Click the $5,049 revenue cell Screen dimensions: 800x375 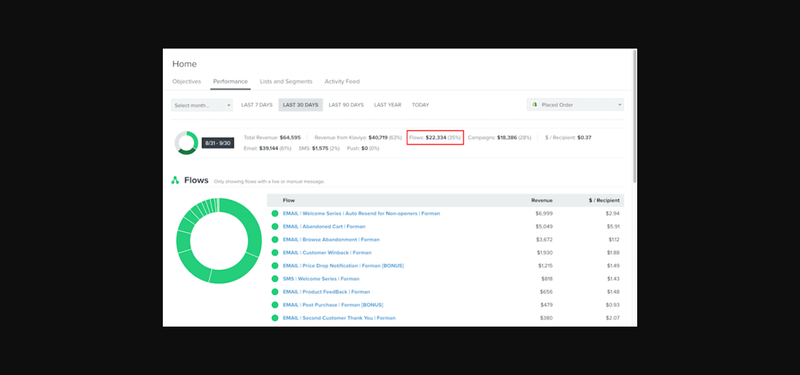[x=544, y=227]
